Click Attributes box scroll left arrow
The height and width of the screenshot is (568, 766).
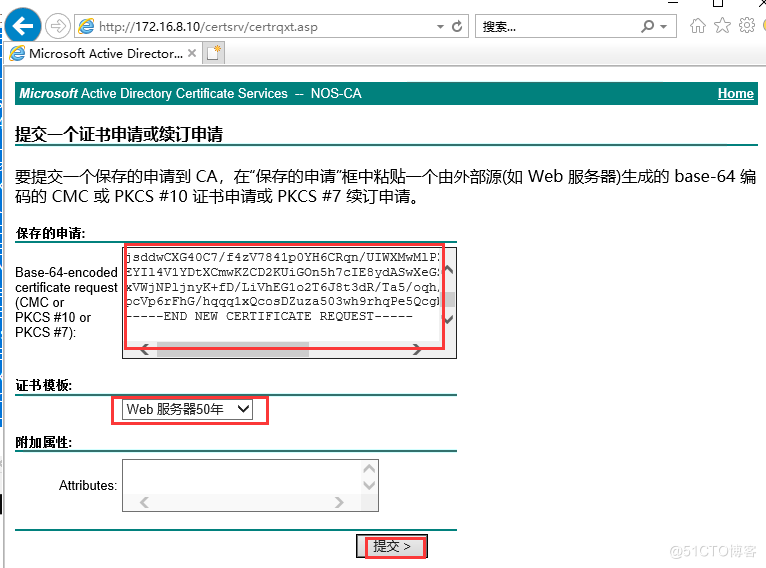click(x=144, y=503)
